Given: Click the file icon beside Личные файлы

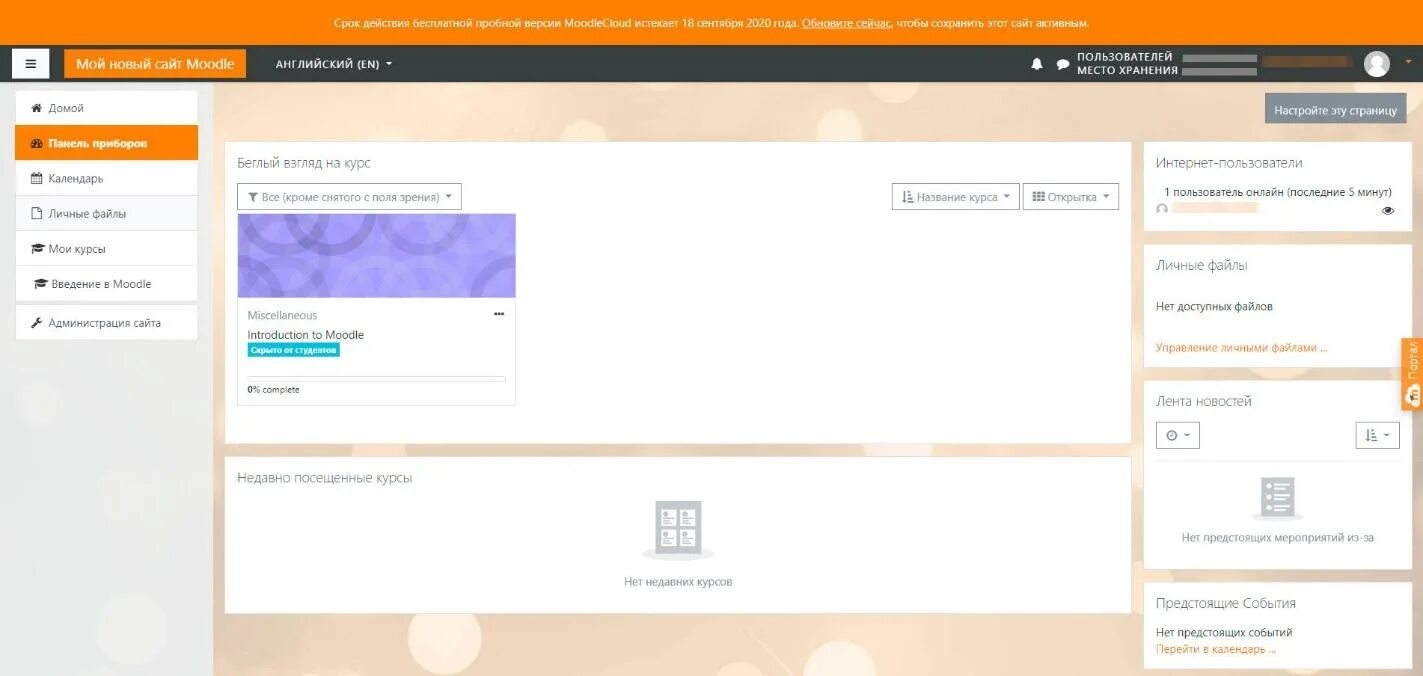Looking at the screenshot, I should coord(37,213).
